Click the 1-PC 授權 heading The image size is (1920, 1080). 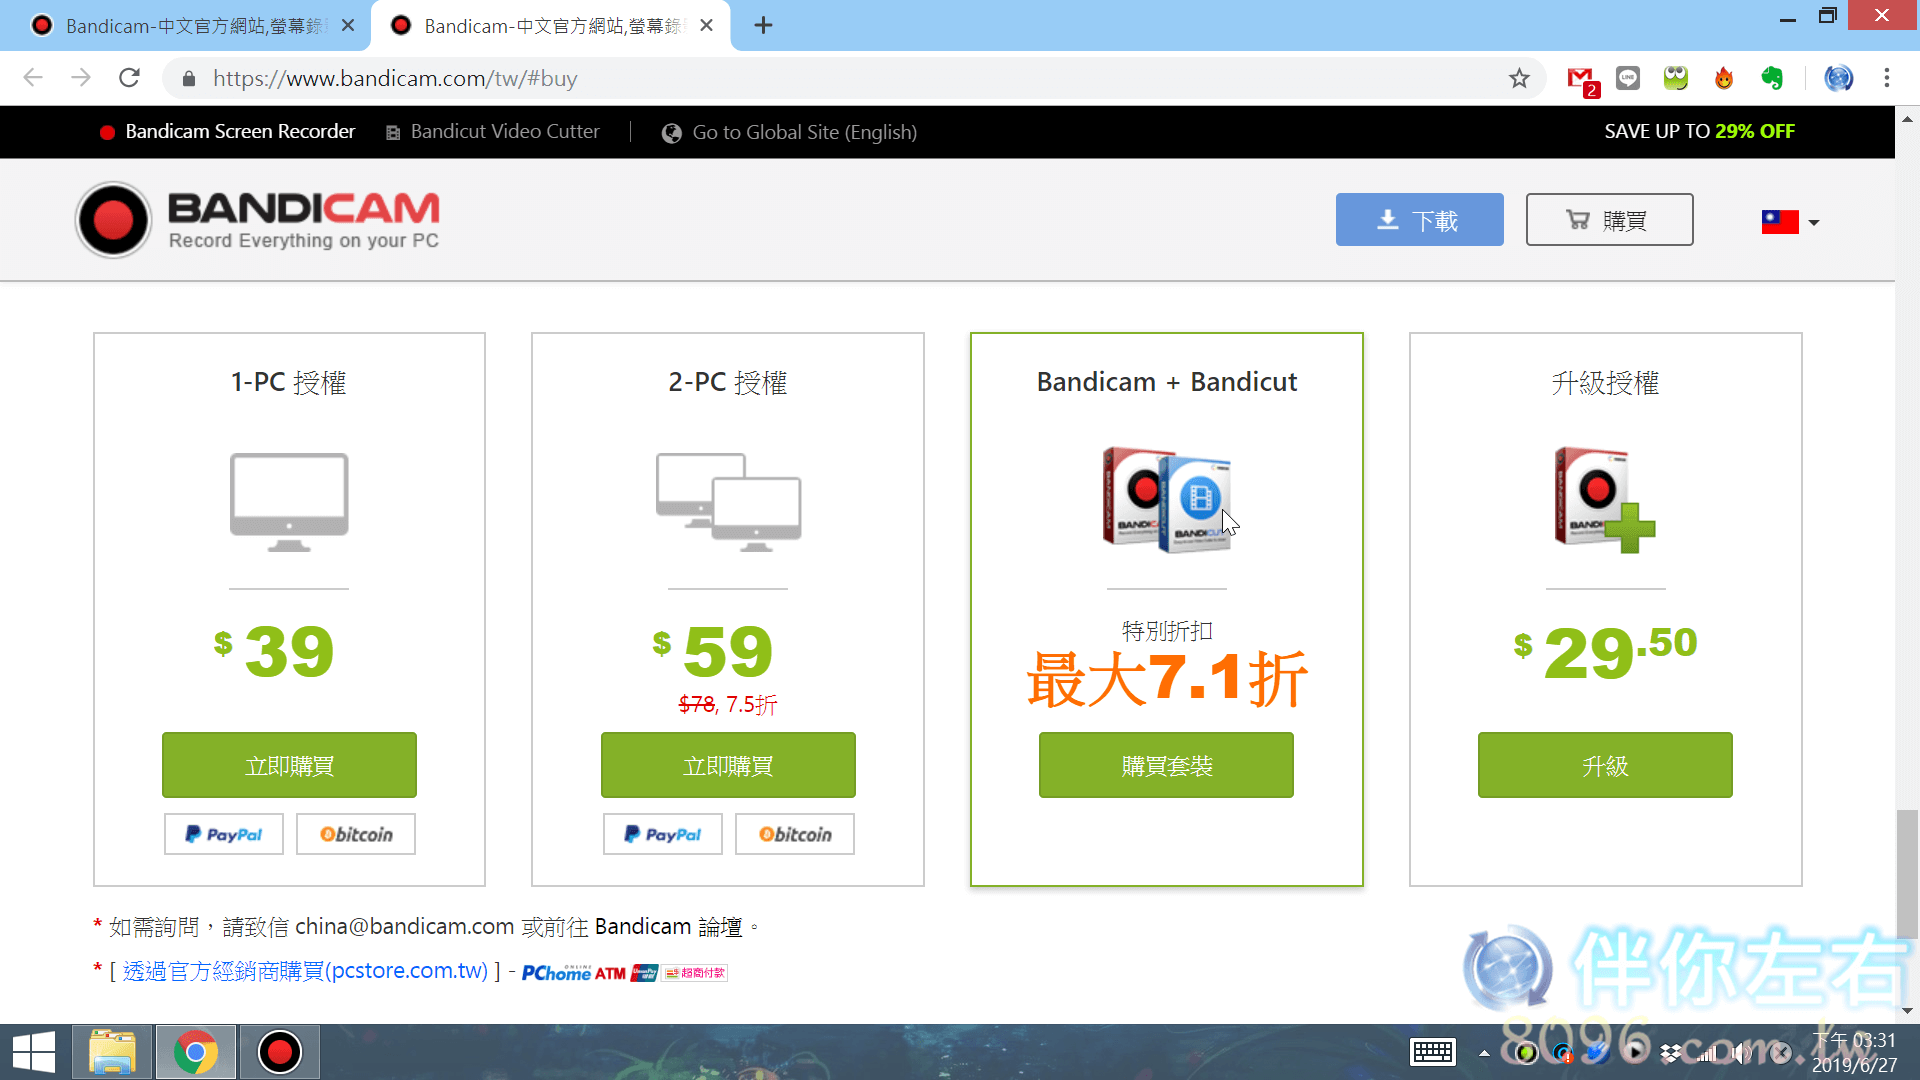pyautogui.click(x=289, y=383)
